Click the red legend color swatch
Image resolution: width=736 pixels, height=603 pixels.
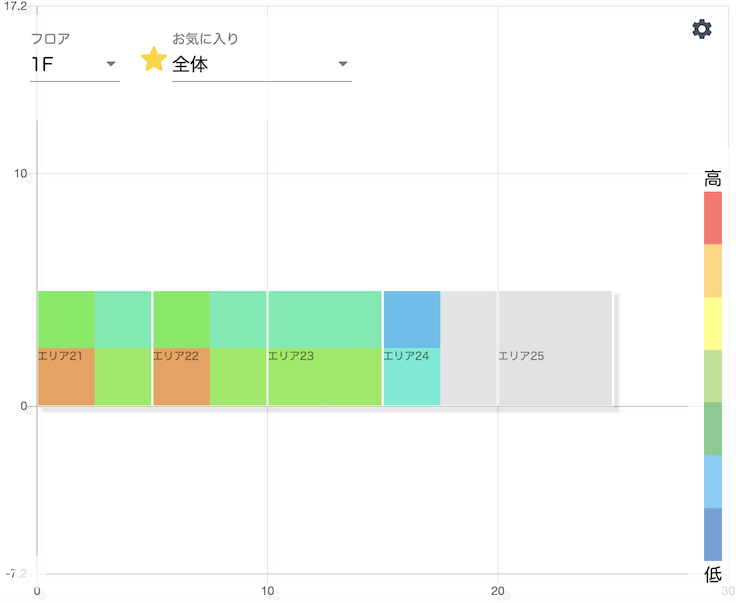coord(712,217)
